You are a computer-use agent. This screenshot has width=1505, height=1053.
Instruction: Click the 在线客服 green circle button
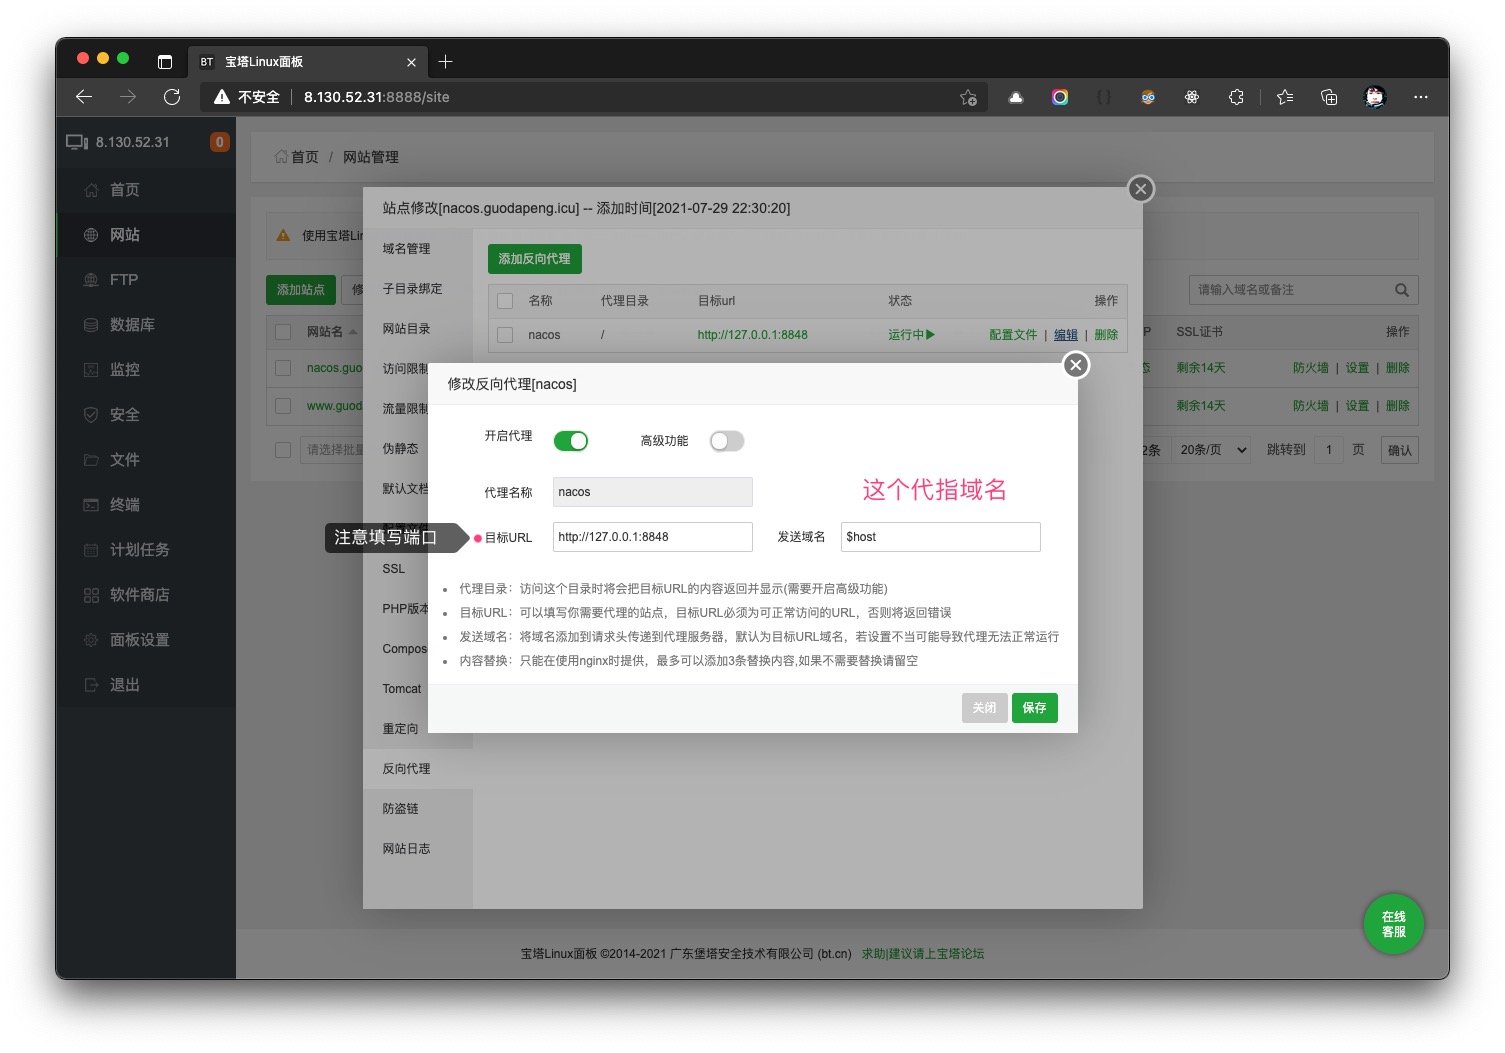[1392, 923]
